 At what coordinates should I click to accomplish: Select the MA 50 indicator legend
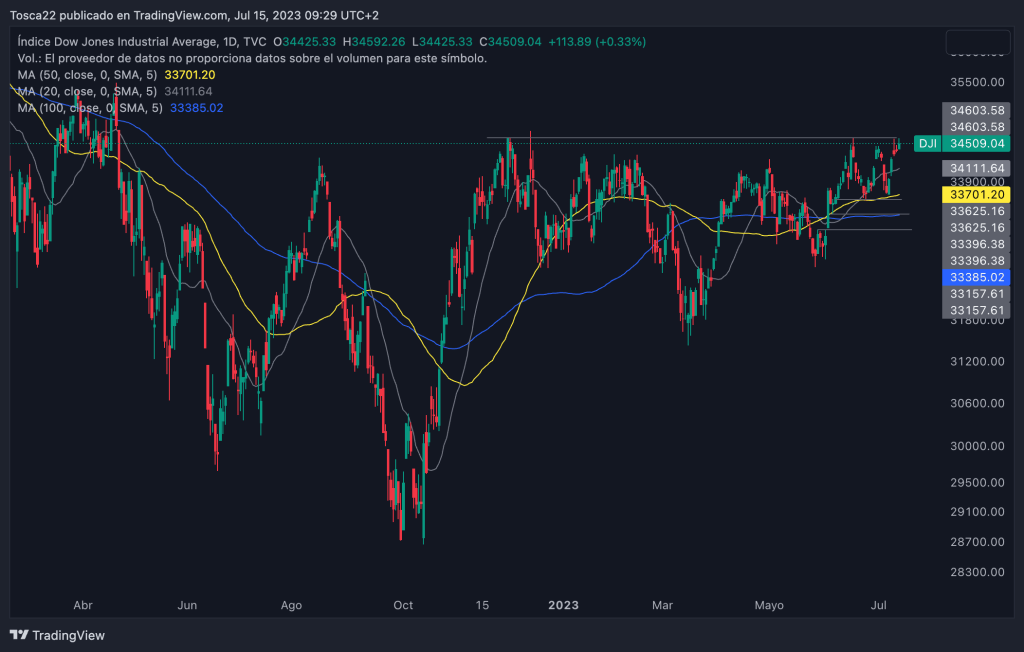pos(85,75)
